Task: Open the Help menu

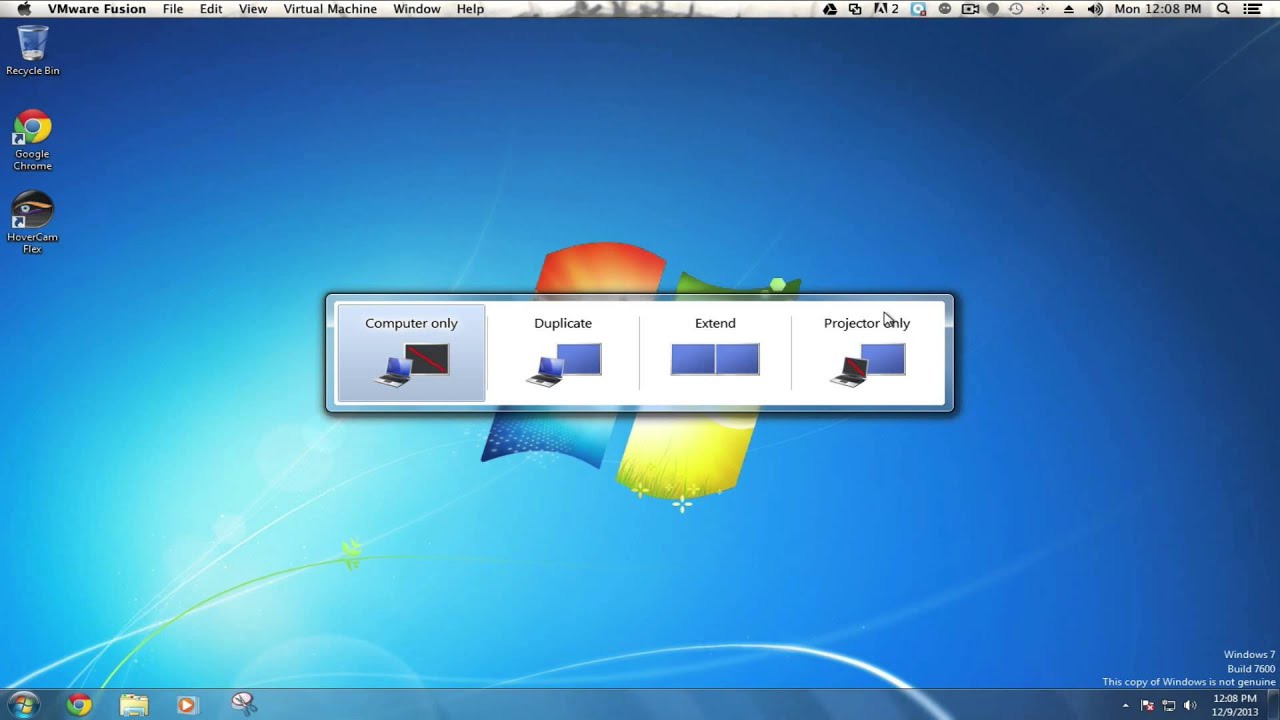Action: point(470,9)
